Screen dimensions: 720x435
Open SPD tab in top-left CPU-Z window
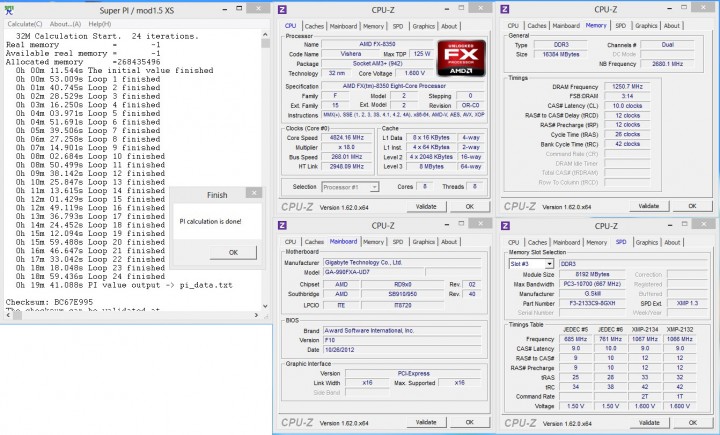click(x=398, y=26)
